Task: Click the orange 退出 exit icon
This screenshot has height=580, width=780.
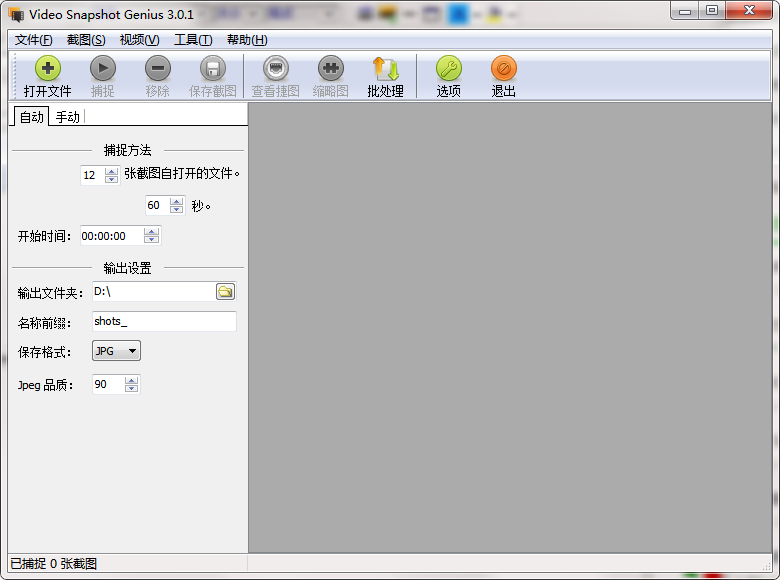Action: tap(503, 68)
